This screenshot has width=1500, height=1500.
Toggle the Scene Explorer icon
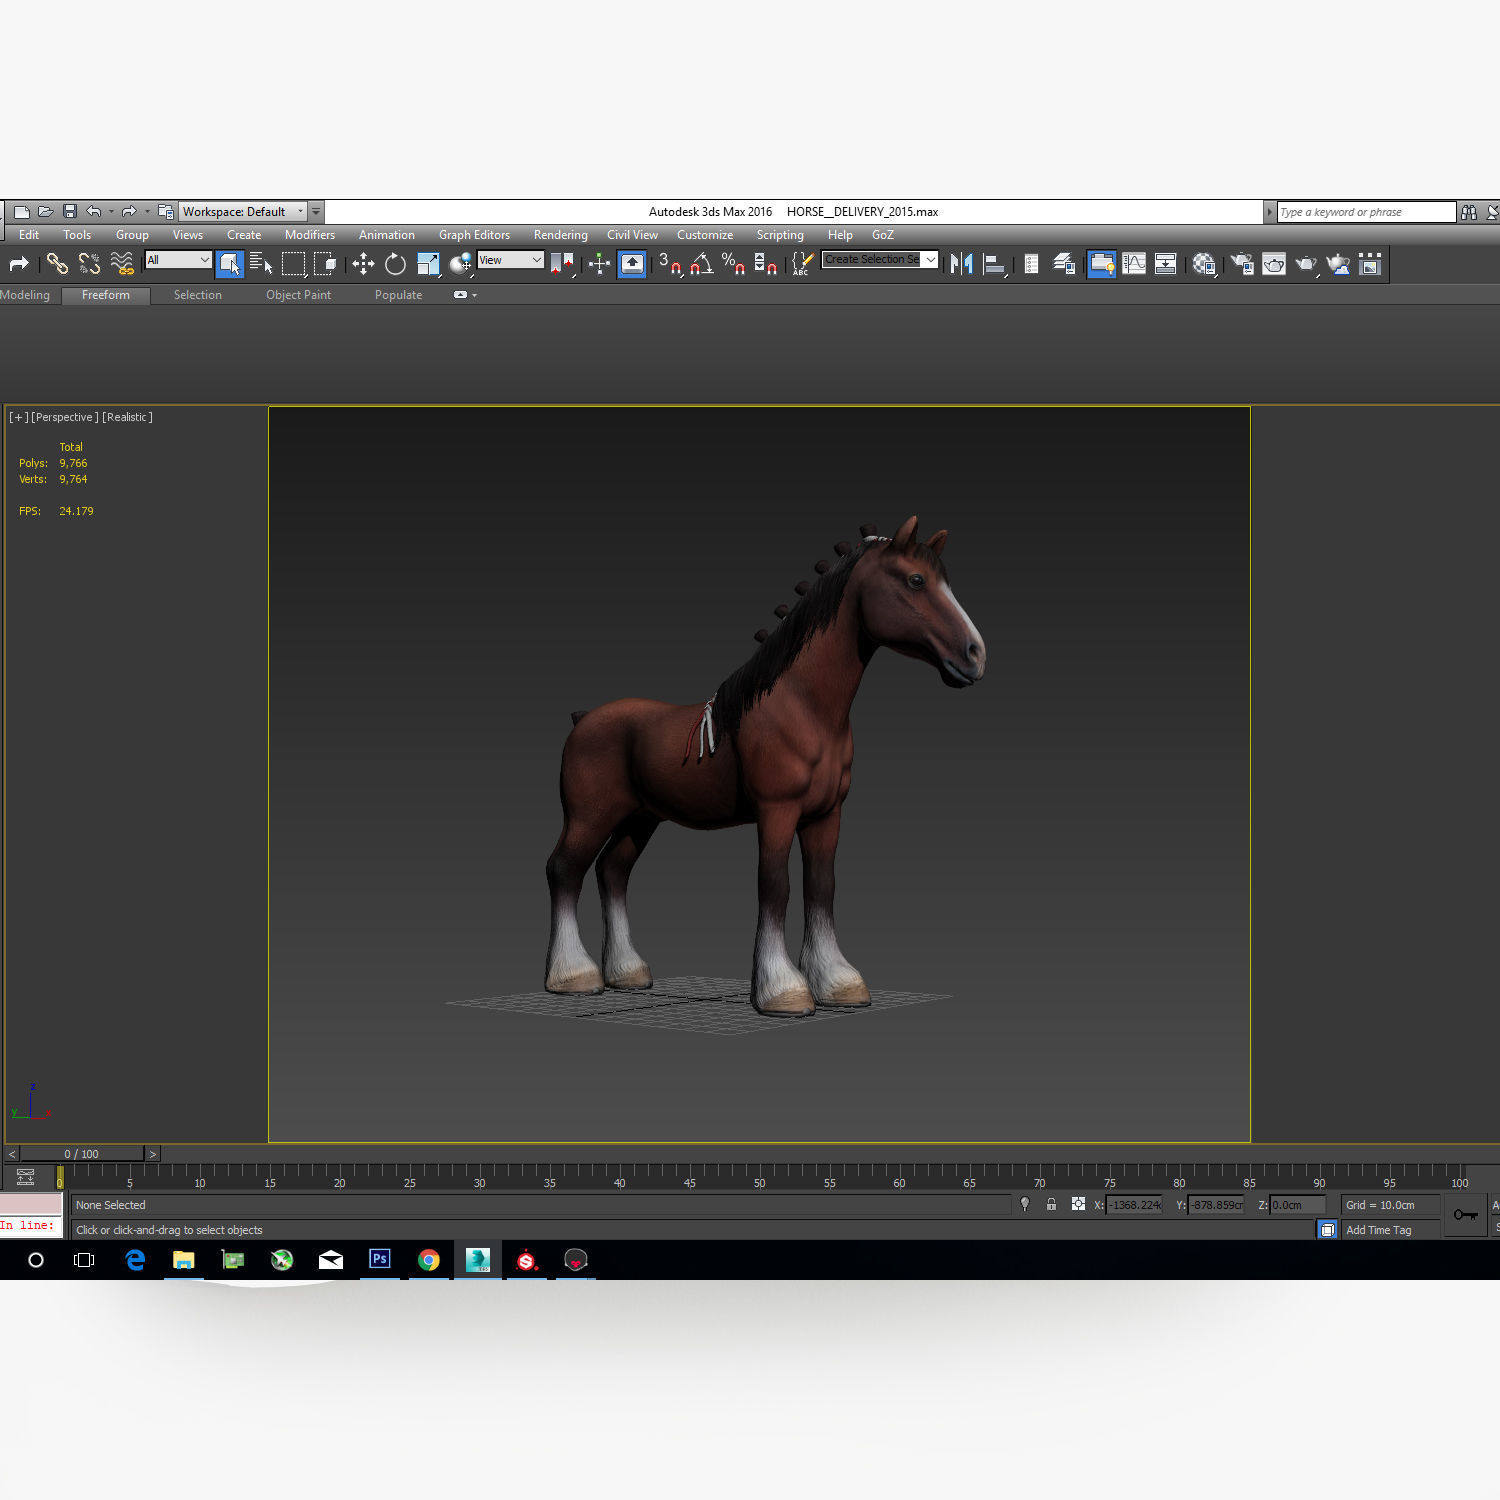pyautogui.click(x=1031, y=264)
